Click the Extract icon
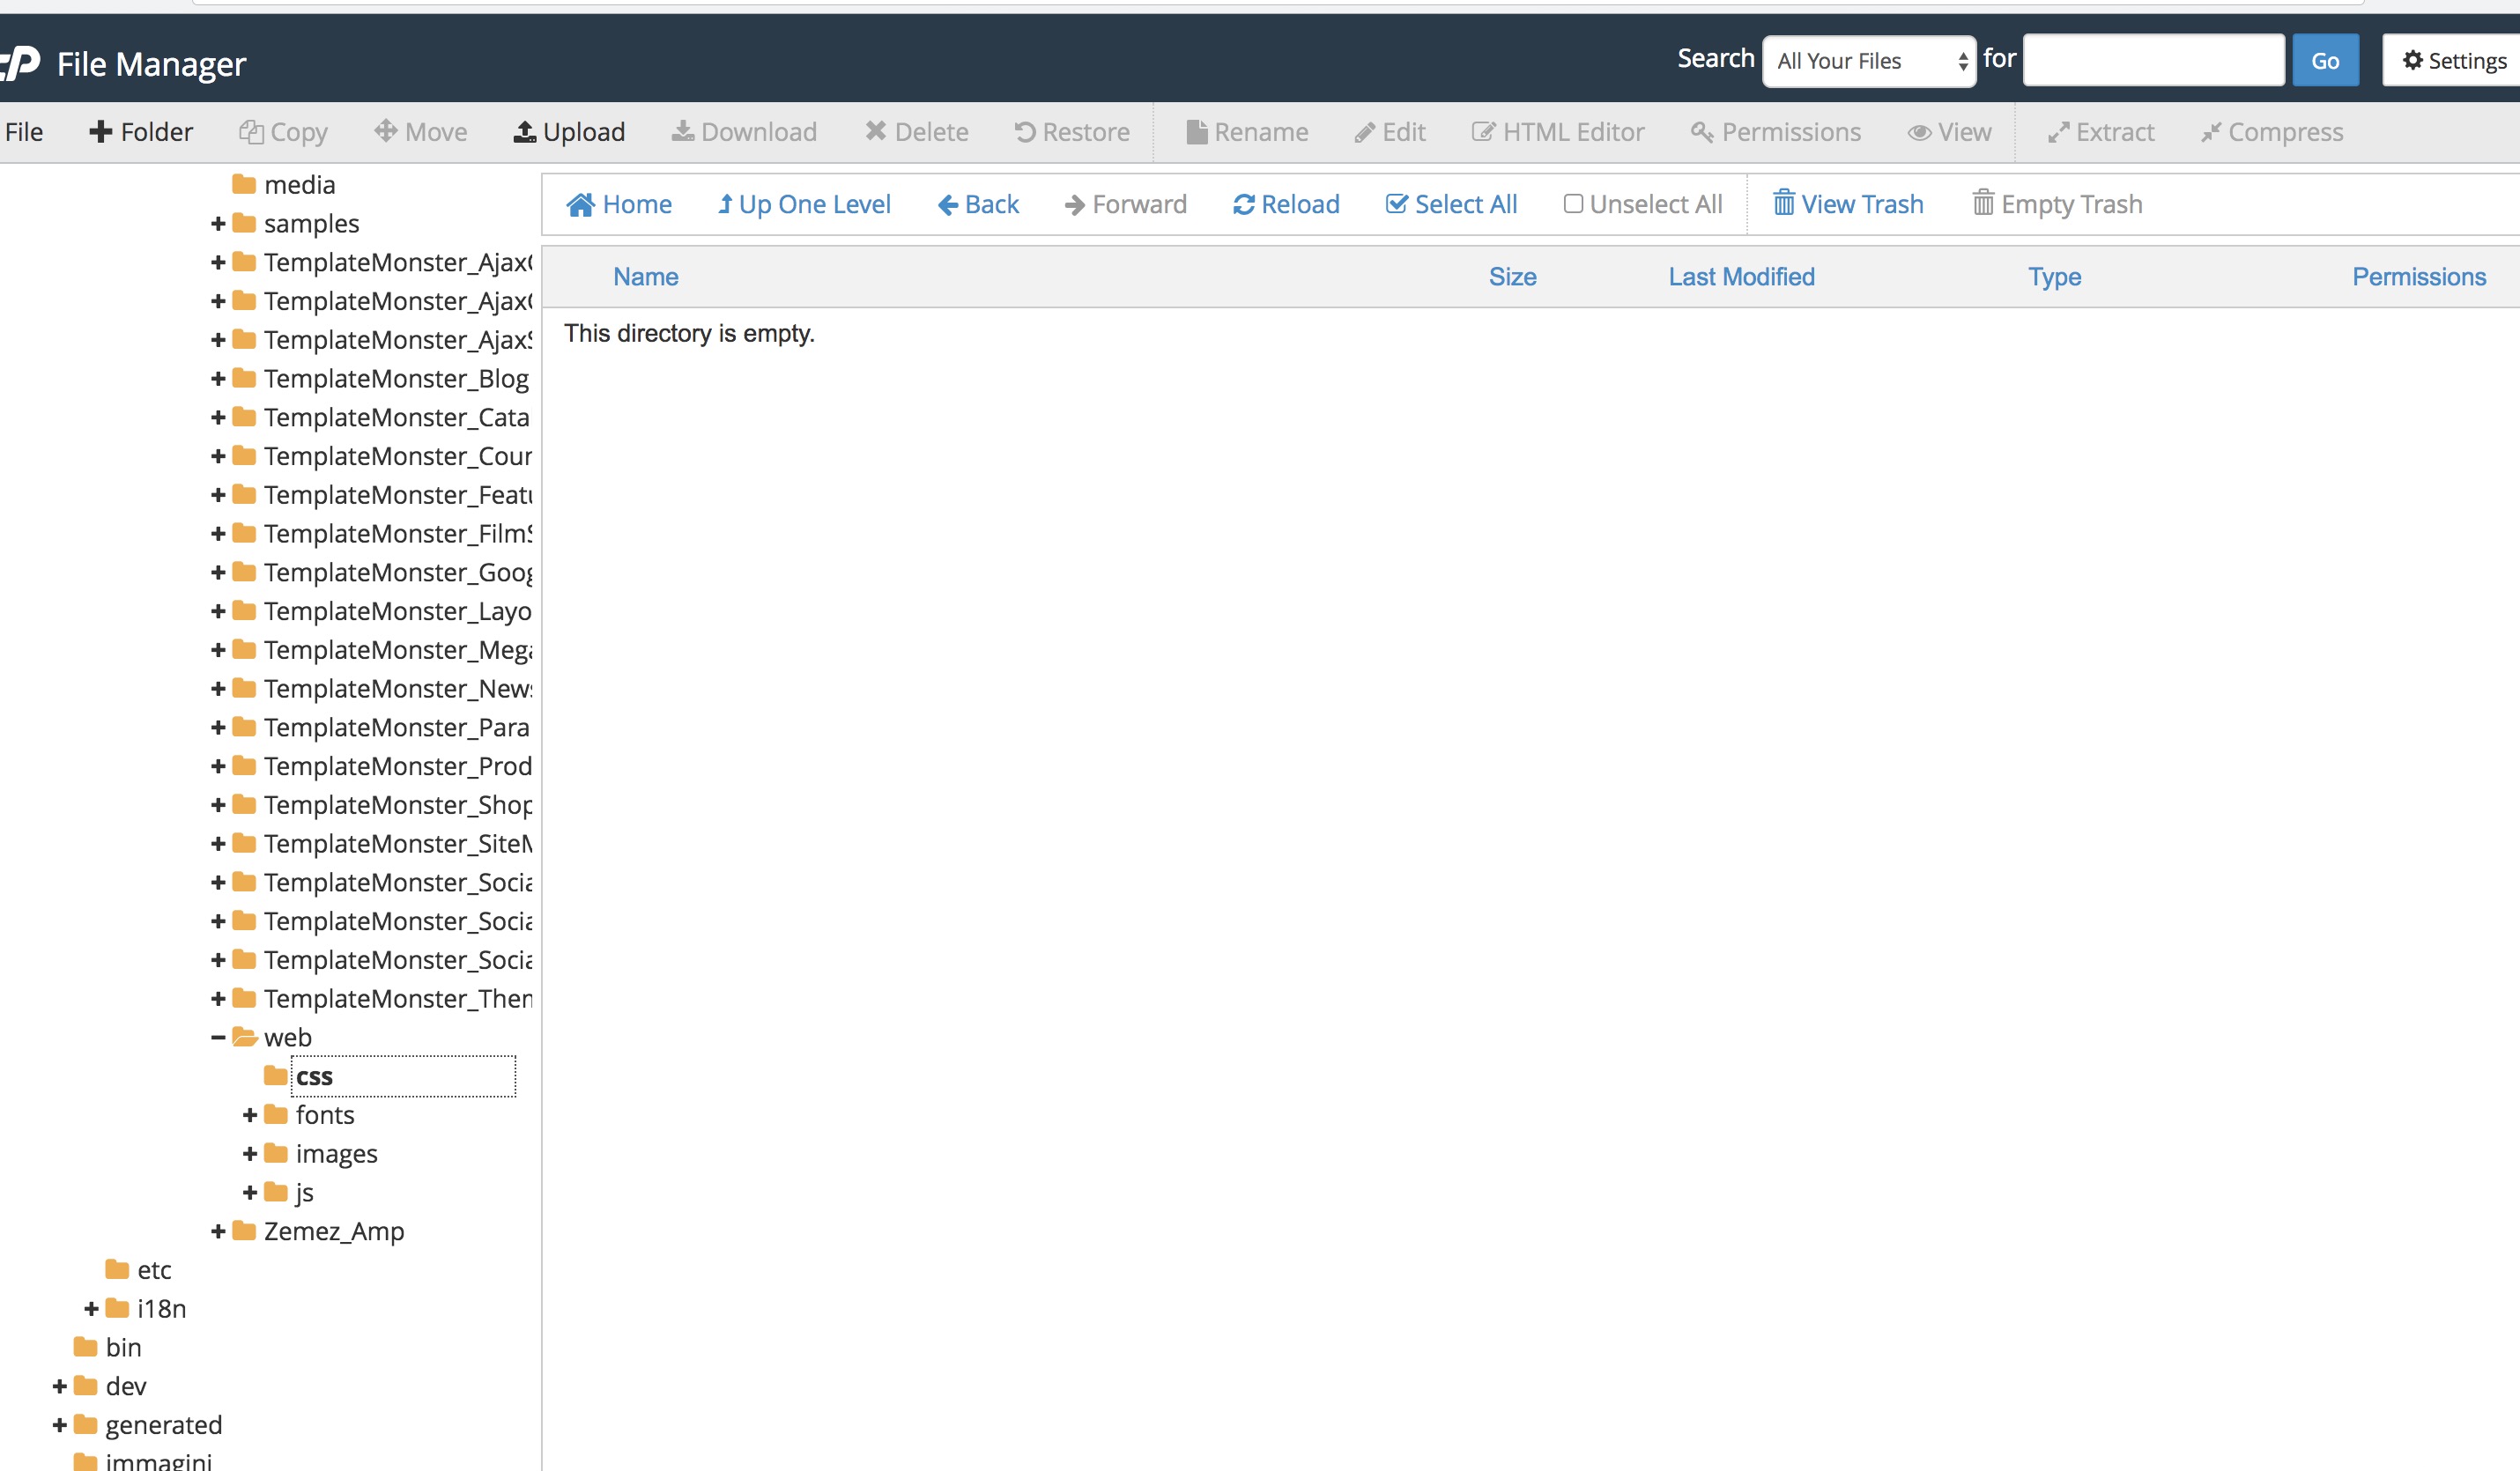This screenshot has height=1471, width=2520. 2059,131
